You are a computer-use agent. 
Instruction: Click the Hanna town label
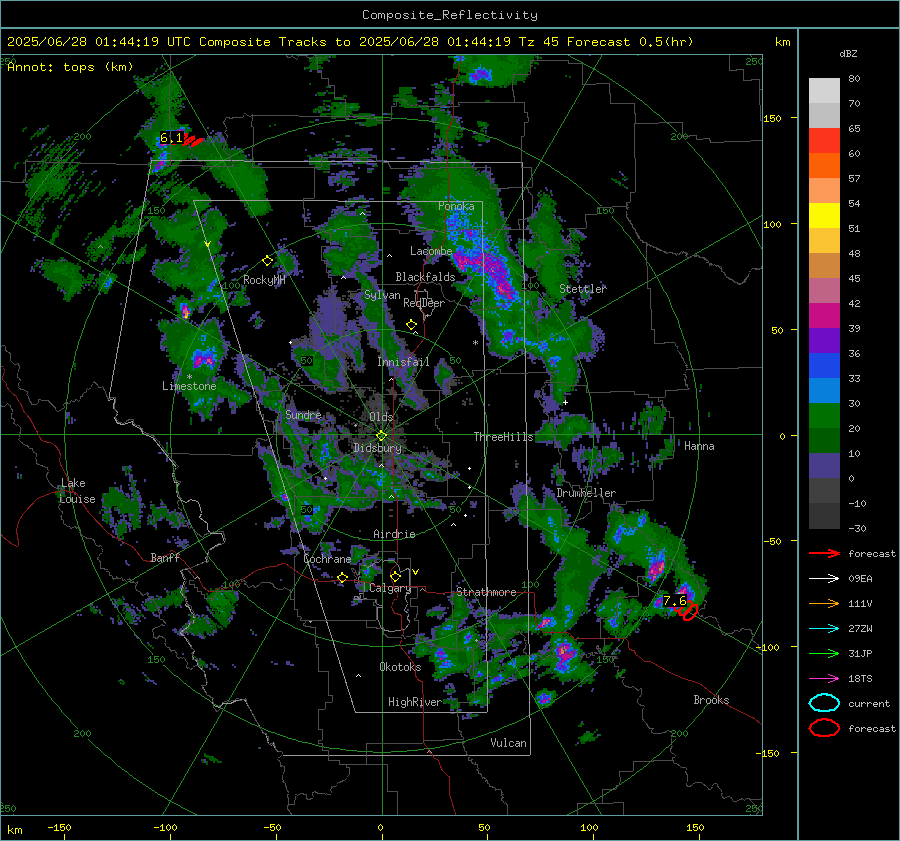pyautogui.click(x=699, y=446)
